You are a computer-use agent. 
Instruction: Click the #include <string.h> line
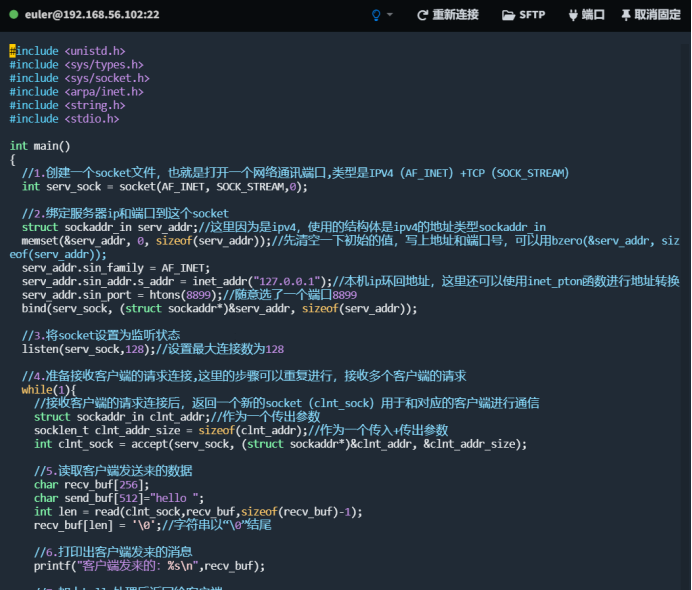point(68,105)
